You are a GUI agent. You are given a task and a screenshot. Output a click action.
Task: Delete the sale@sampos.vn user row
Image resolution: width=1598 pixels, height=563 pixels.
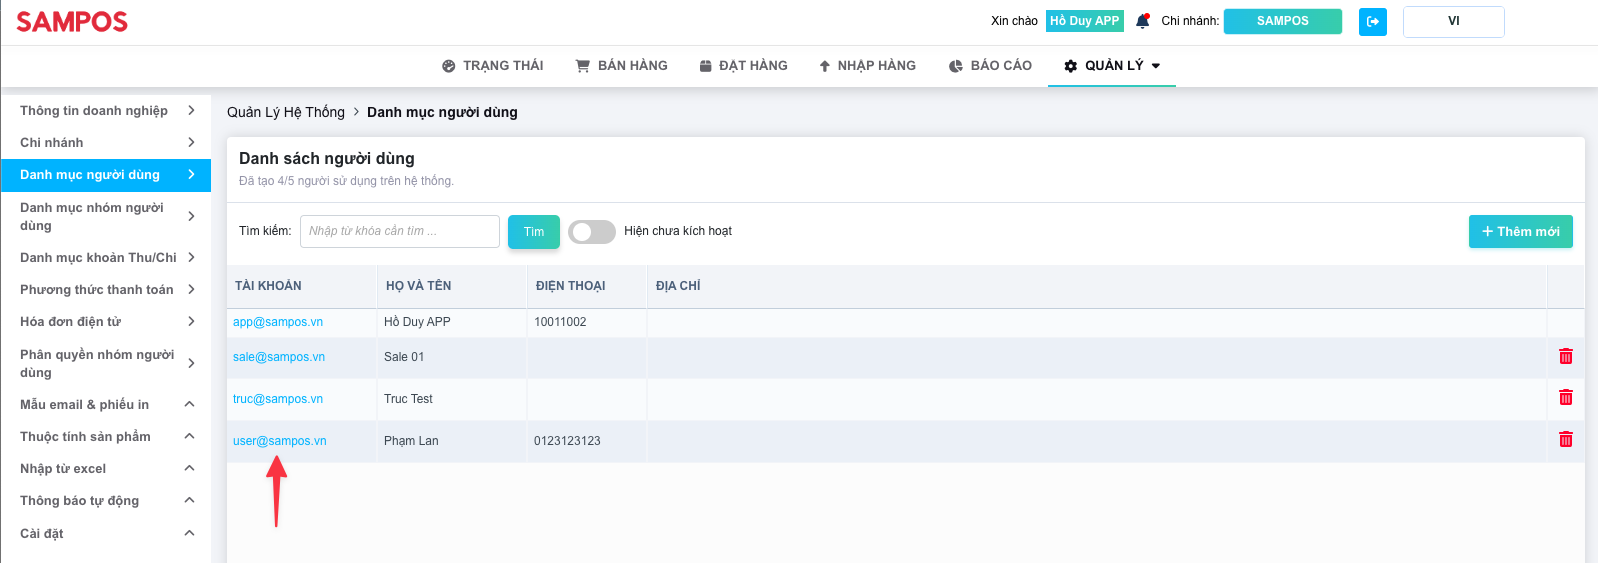tap(1565, 356)
